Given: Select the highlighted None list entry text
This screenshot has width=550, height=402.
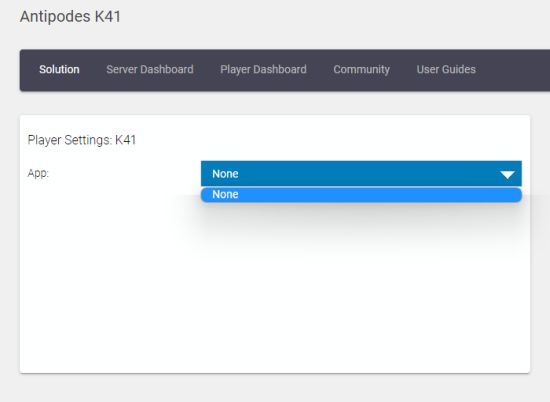Looking at the screenshot, I should pyautogui.click(x=225, y=194).
